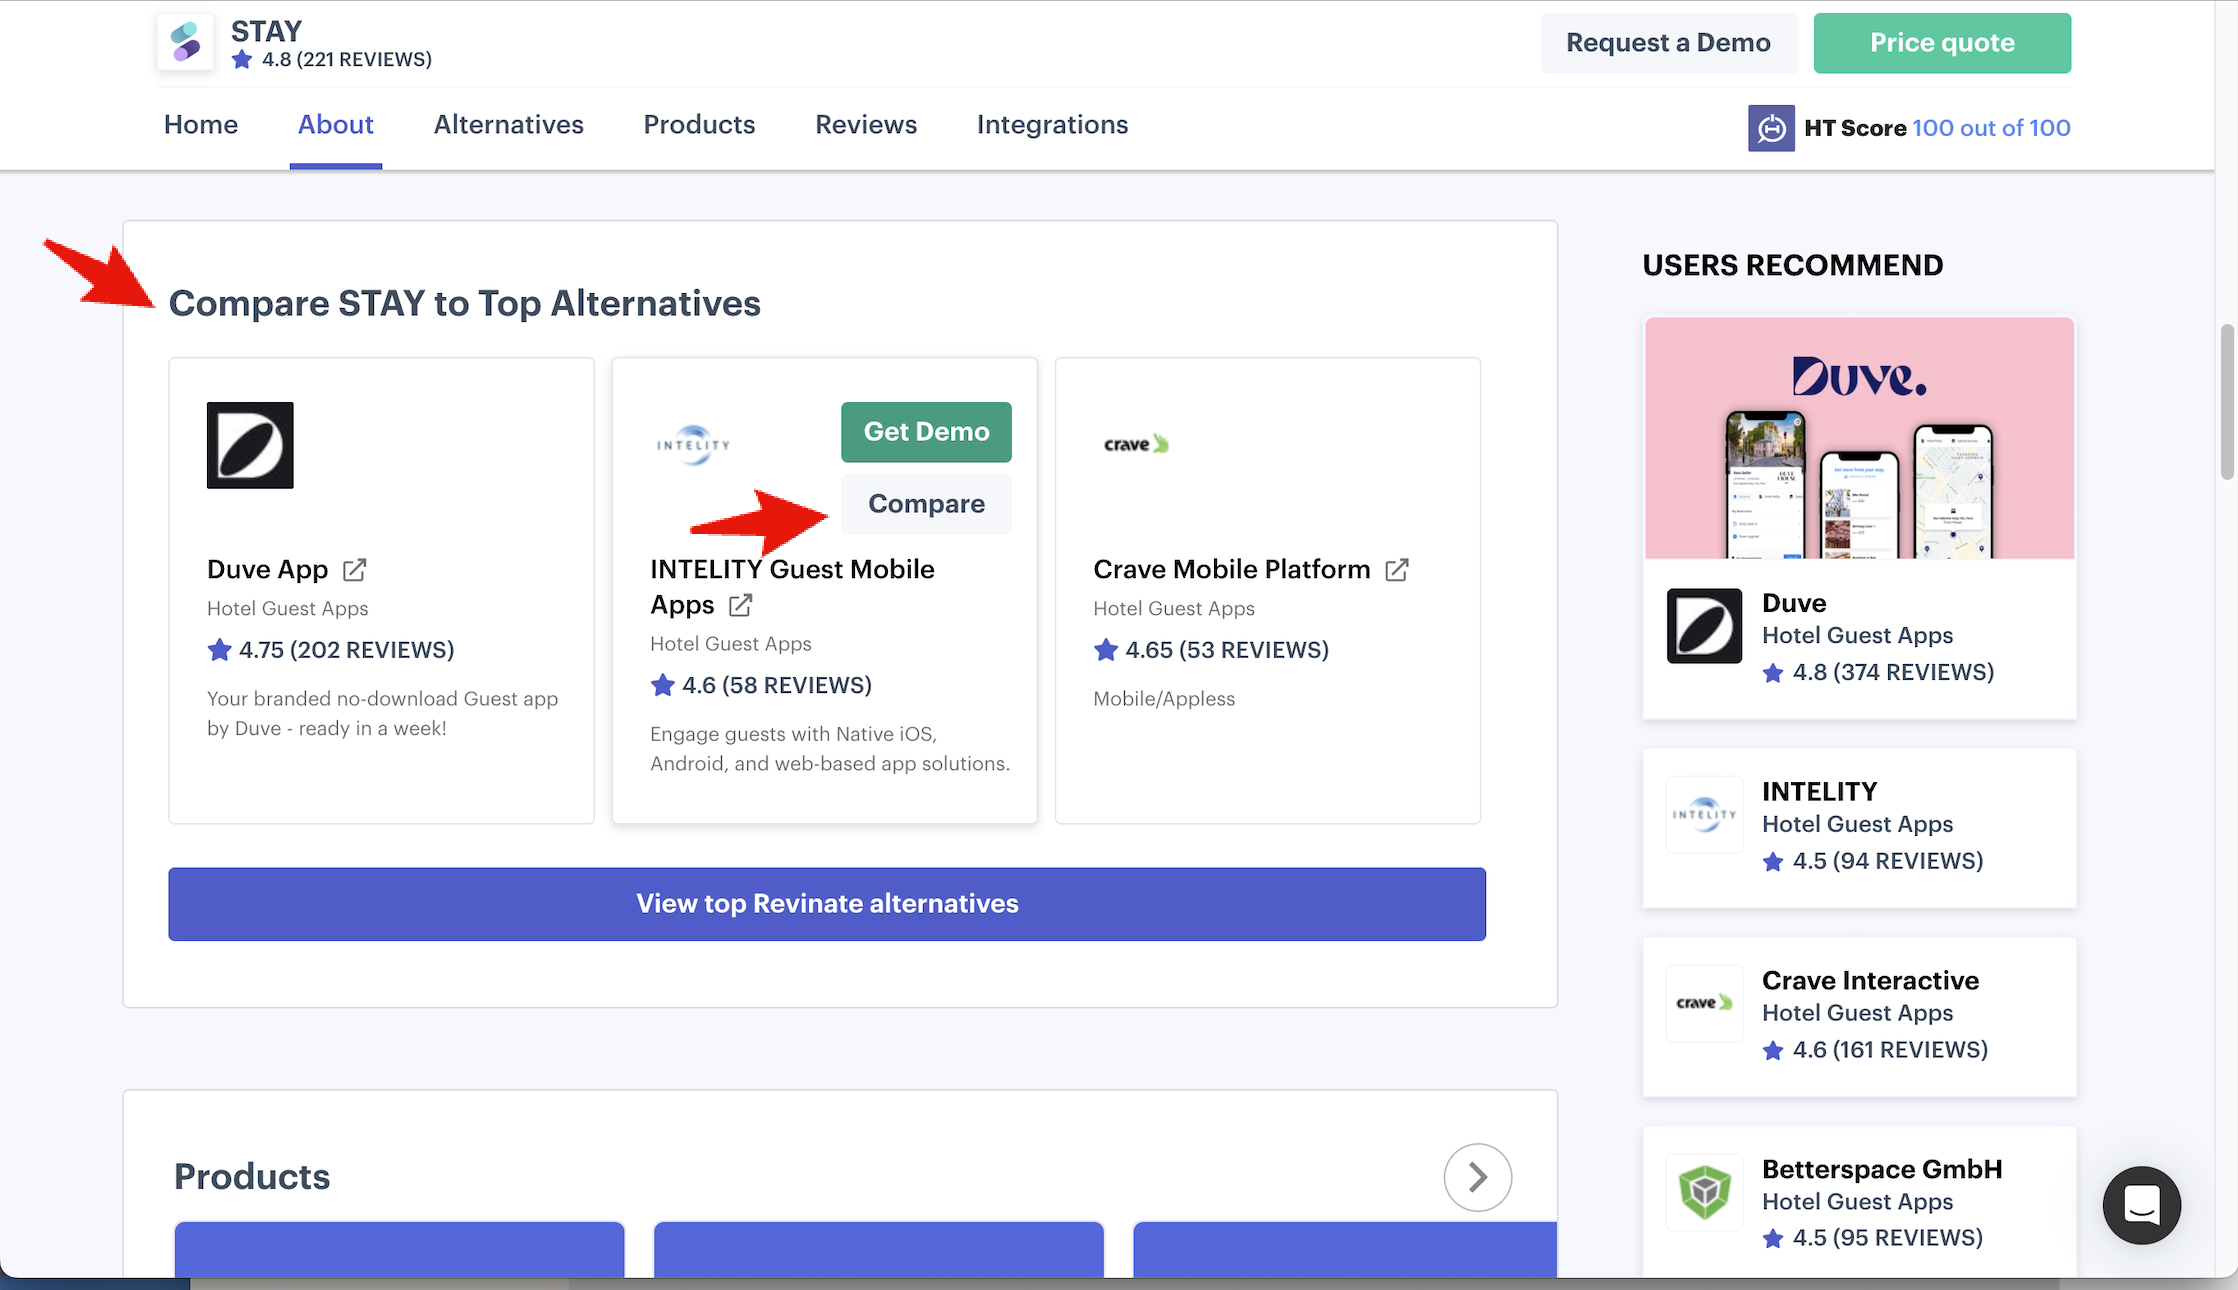Switch to the Alternatives tab

pyautogui.click(x=508, y=125)
